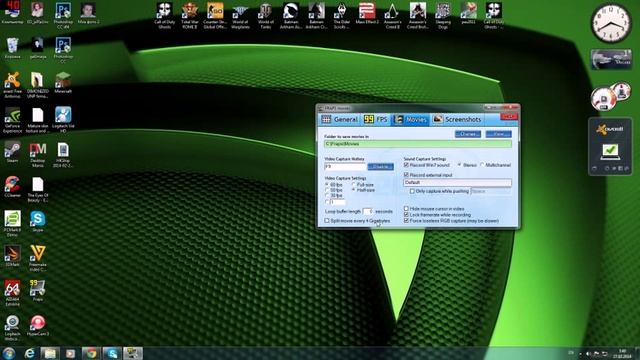The height and width of the screenshot is (360, 640).
Task: Click the custom fps value field
Action: 338,202
